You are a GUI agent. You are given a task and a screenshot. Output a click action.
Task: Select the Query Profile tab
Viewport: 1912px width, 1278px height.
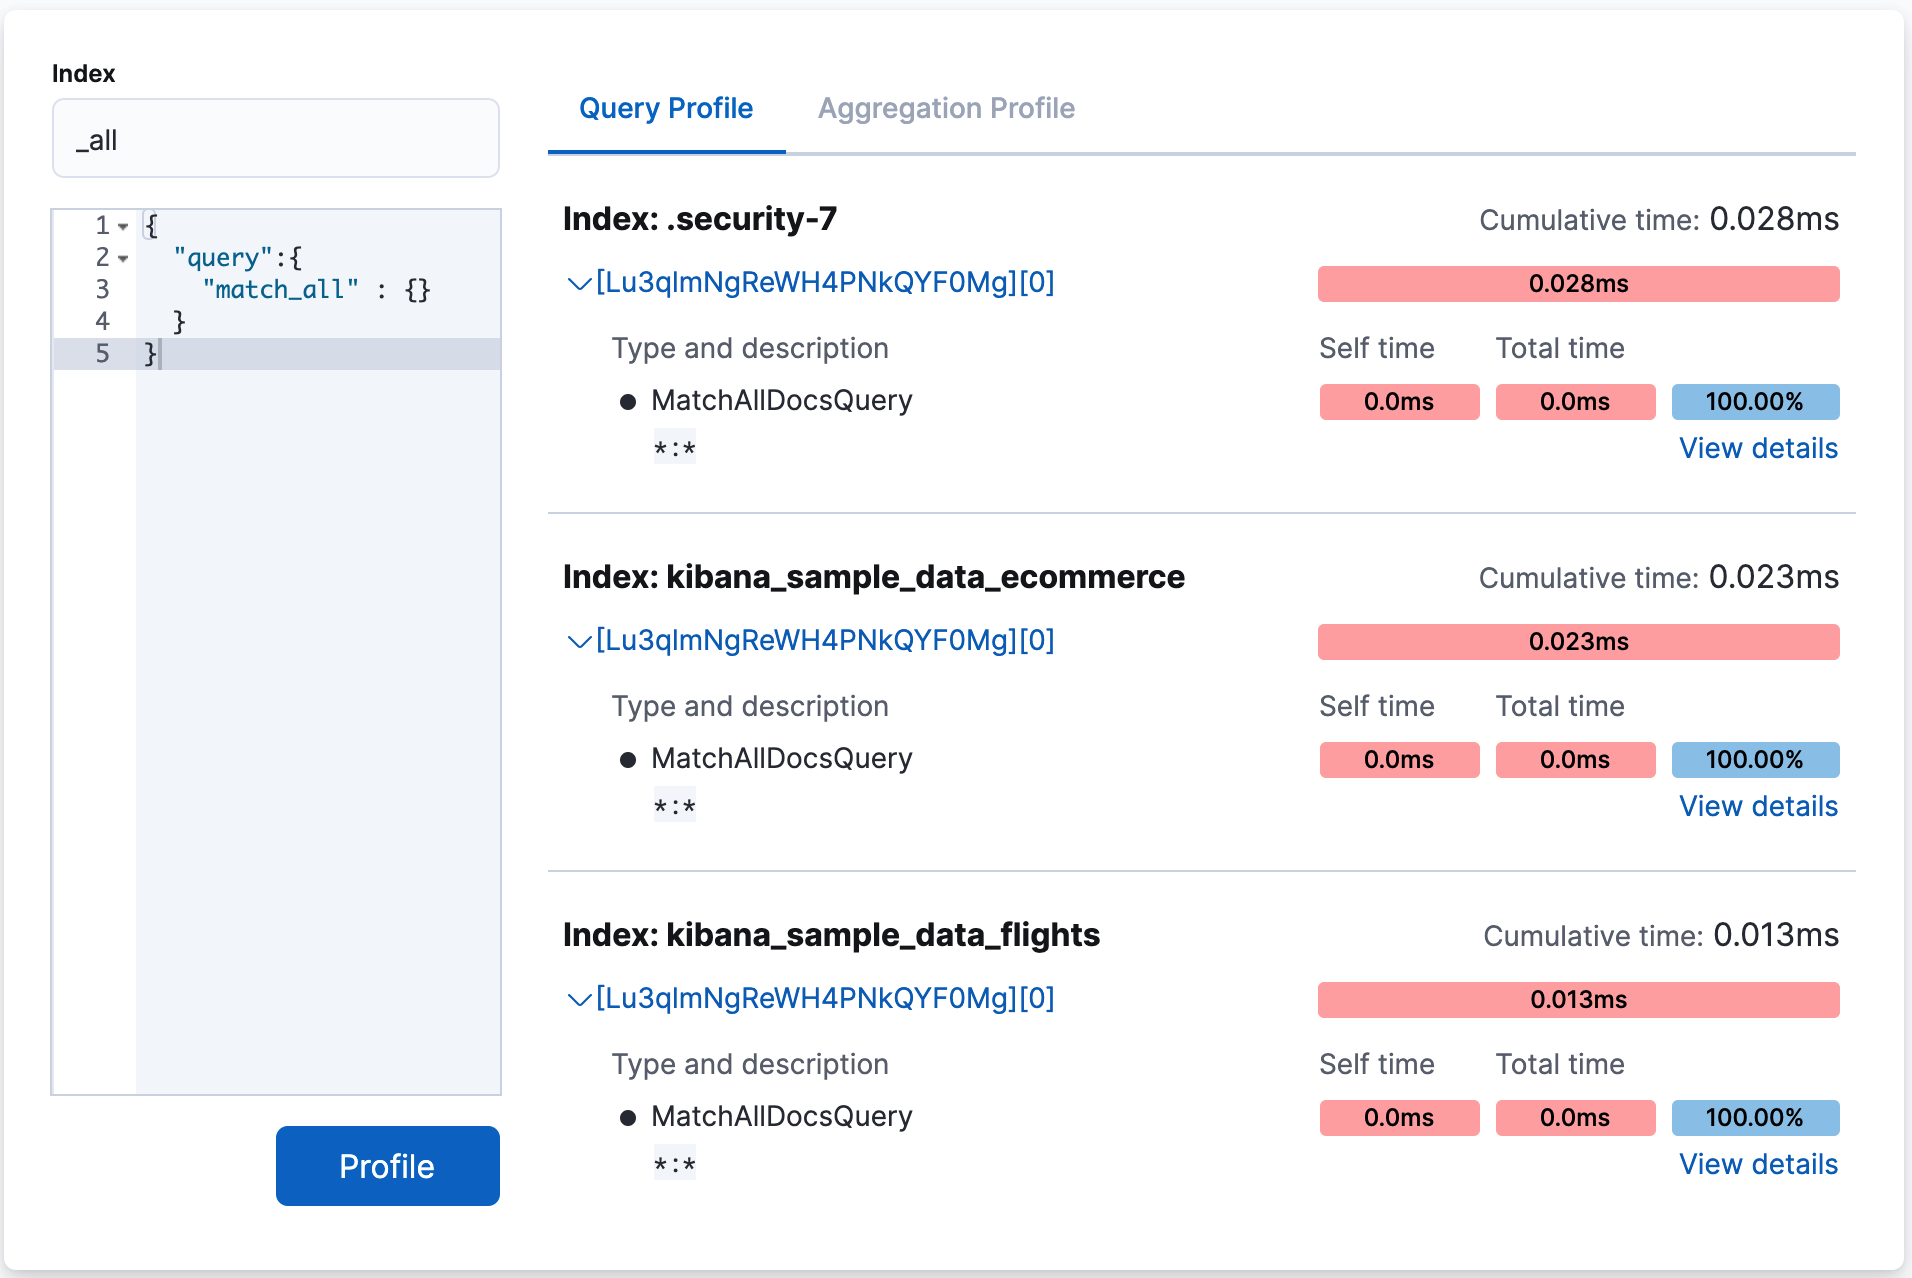(x=666, y=108)
